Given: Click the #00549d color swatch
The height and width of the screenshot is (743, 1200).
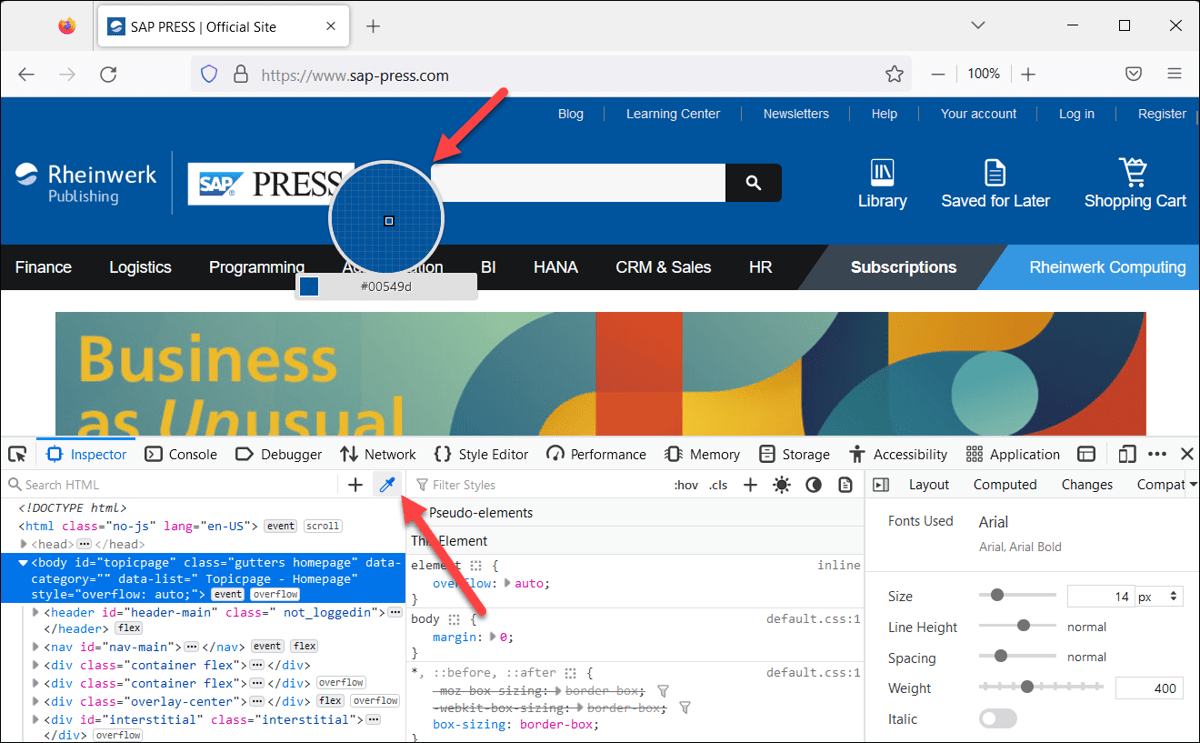Looking at the screenshot, I should tap(308, 286).
